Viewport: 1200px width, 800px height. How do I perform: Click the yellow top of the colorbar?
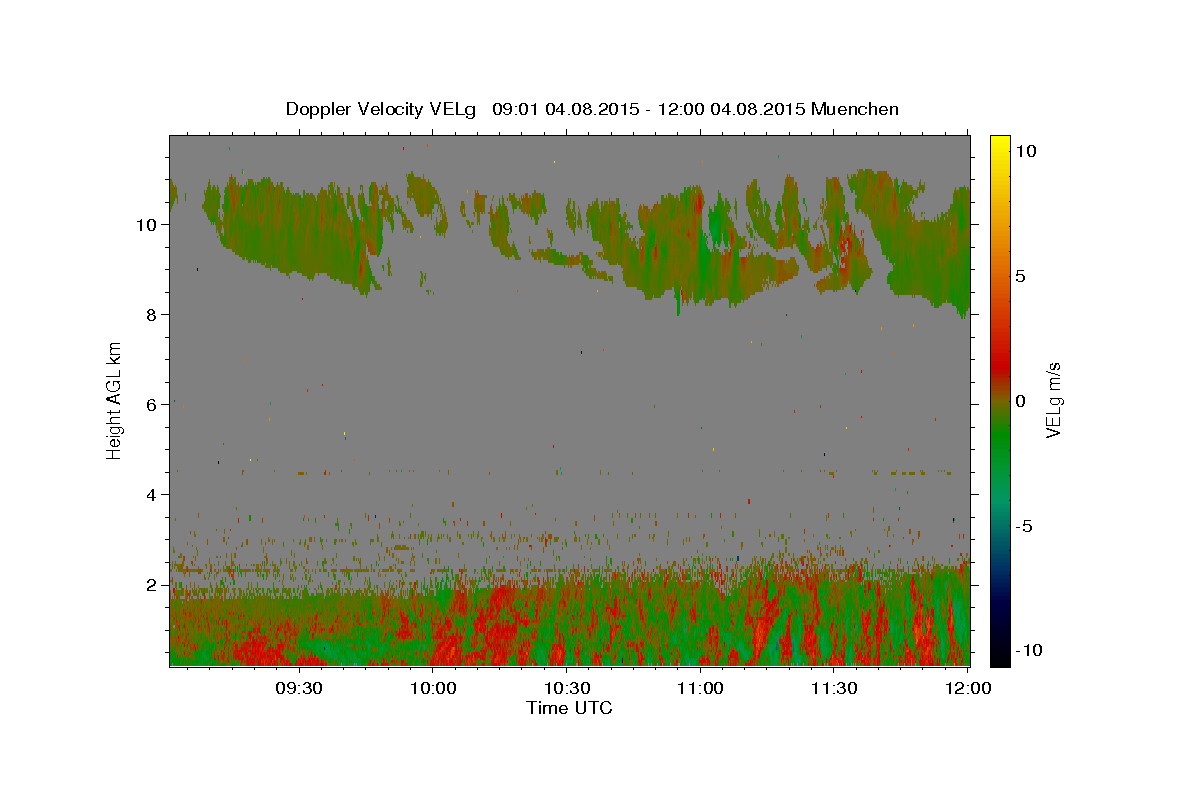coord(1000,142)
